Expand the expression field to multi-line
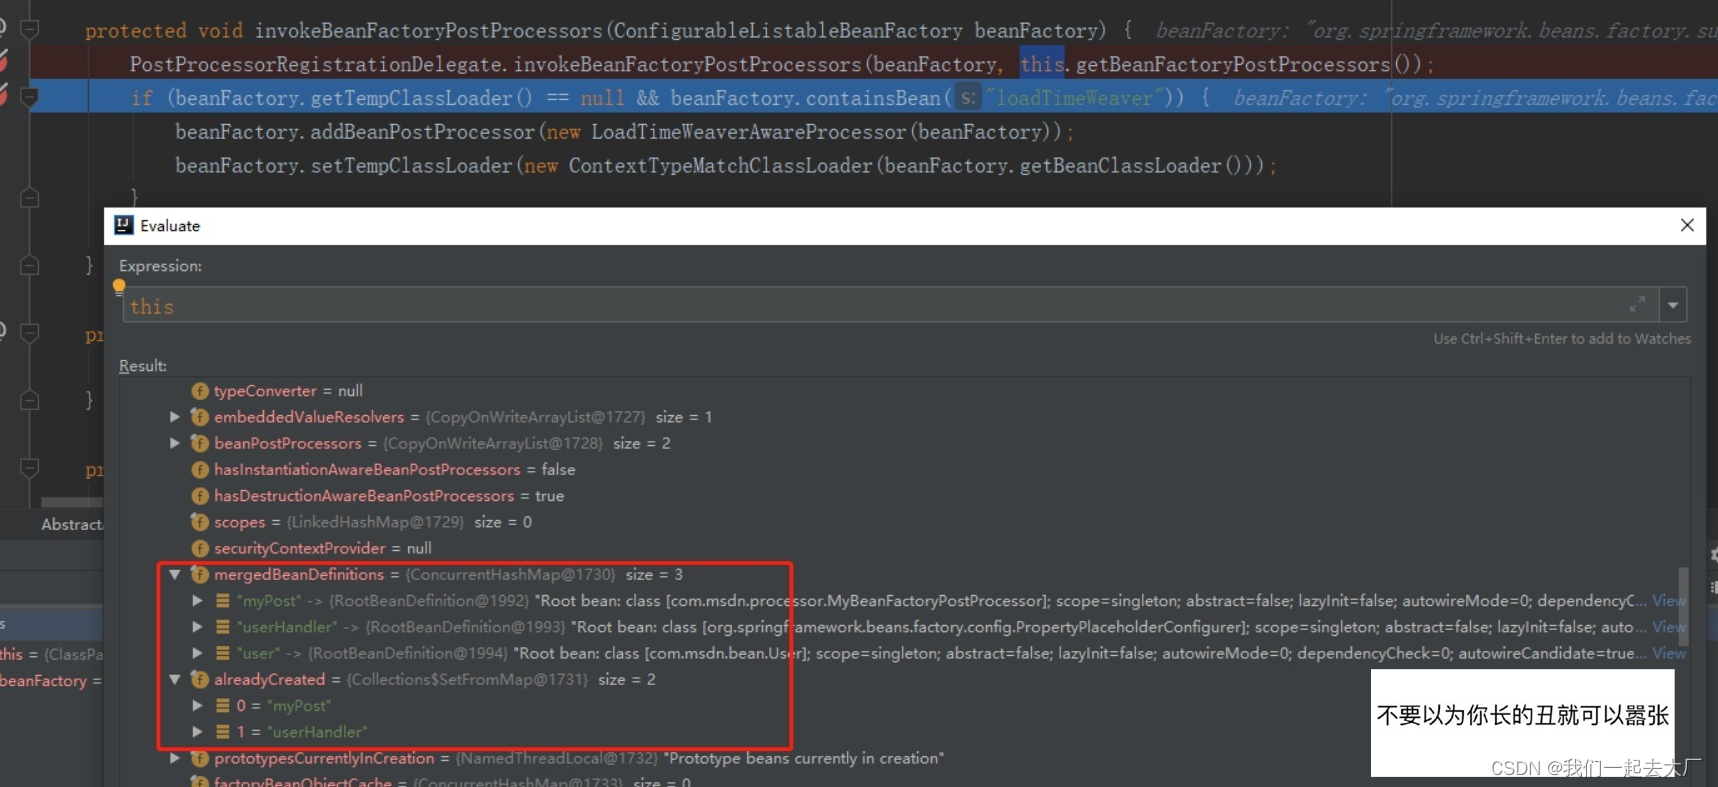This screenshot has height=787, width=1718. tap(1637, 304)
